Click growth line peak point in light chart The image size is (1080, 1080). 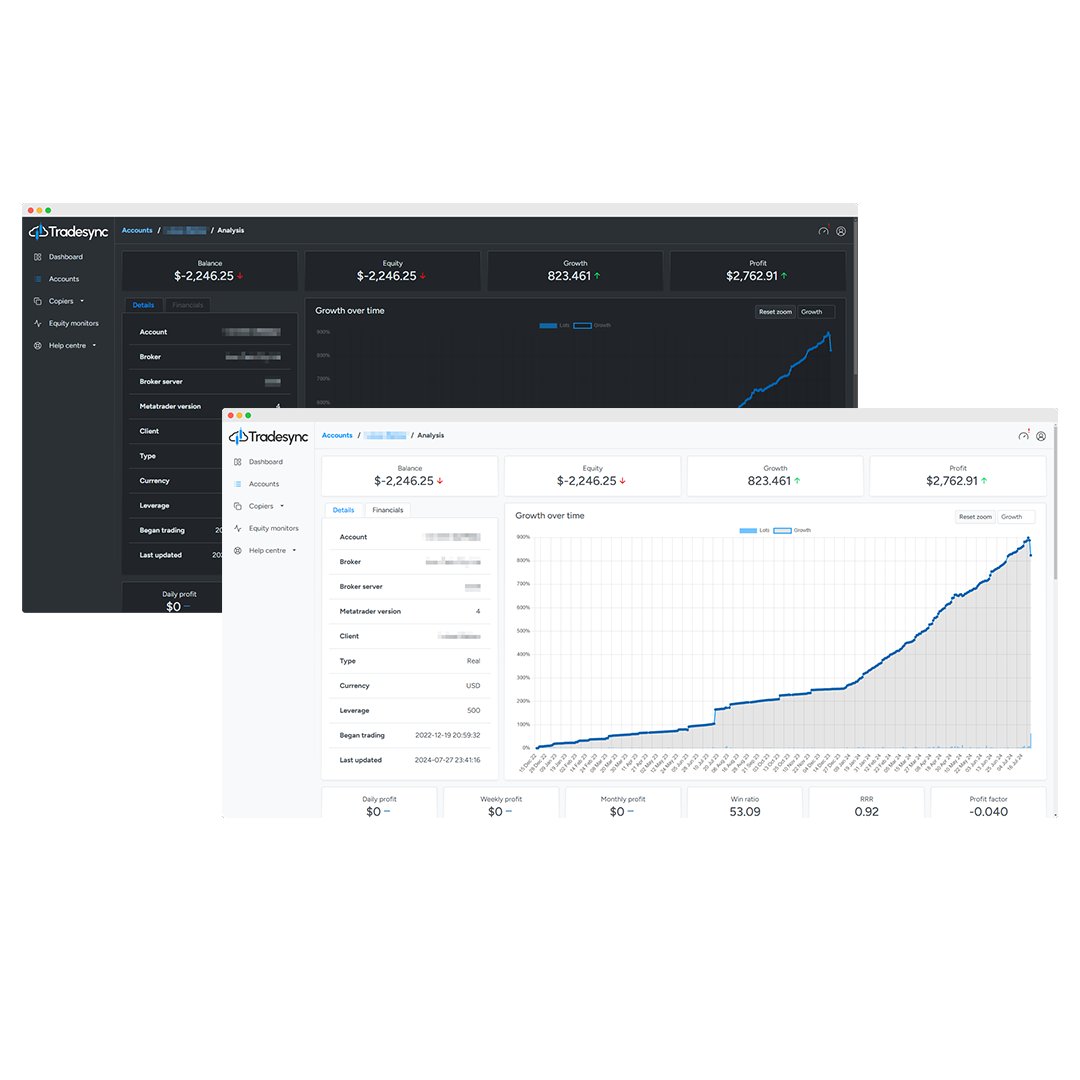(x=1028, y=539)
